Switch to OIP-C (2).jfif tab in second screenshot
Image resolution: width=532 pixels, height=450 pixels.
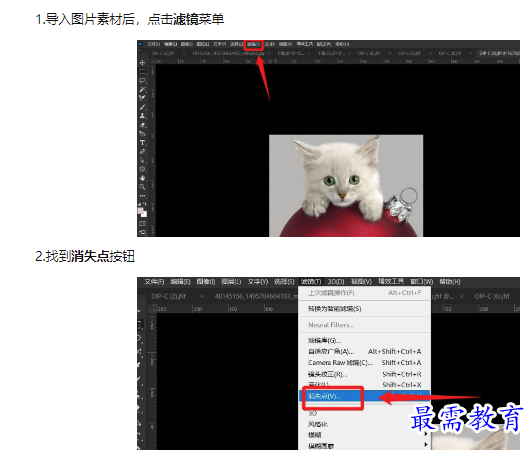pos(169,297)
